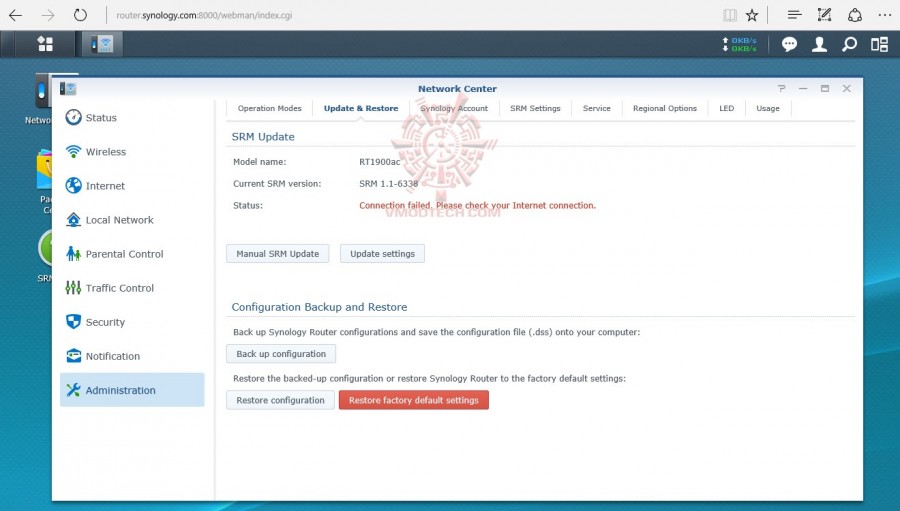Switch to Usage tab
This screenshot has height=511, width=900.
click(x=768, y=109)
